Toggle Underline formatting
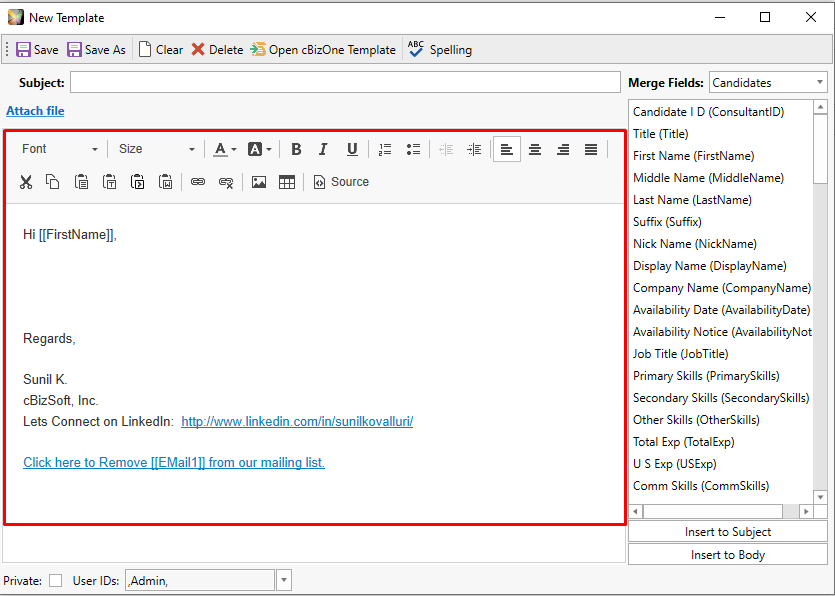Image resolution: width=835 pixels, height=596 pixels. coord(352,149)
